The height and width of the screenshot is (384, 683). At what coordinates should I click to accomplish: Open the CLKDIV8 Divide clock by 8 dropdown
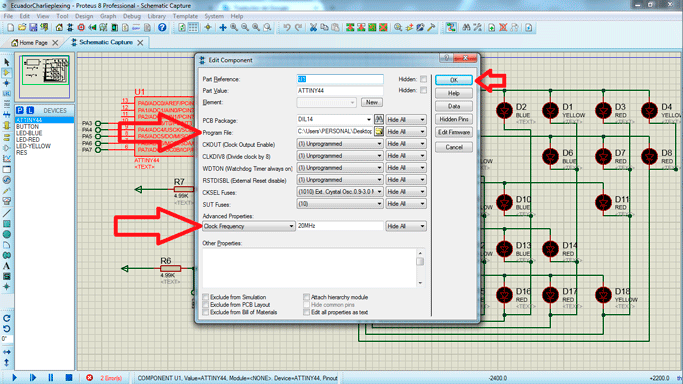[340, 155]
